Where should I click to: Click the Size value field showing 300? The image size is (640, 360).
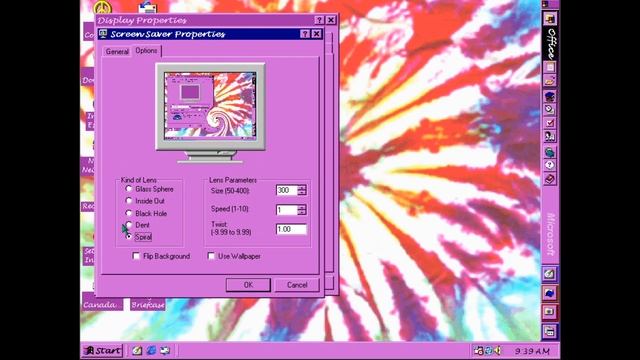coord(287,190)
